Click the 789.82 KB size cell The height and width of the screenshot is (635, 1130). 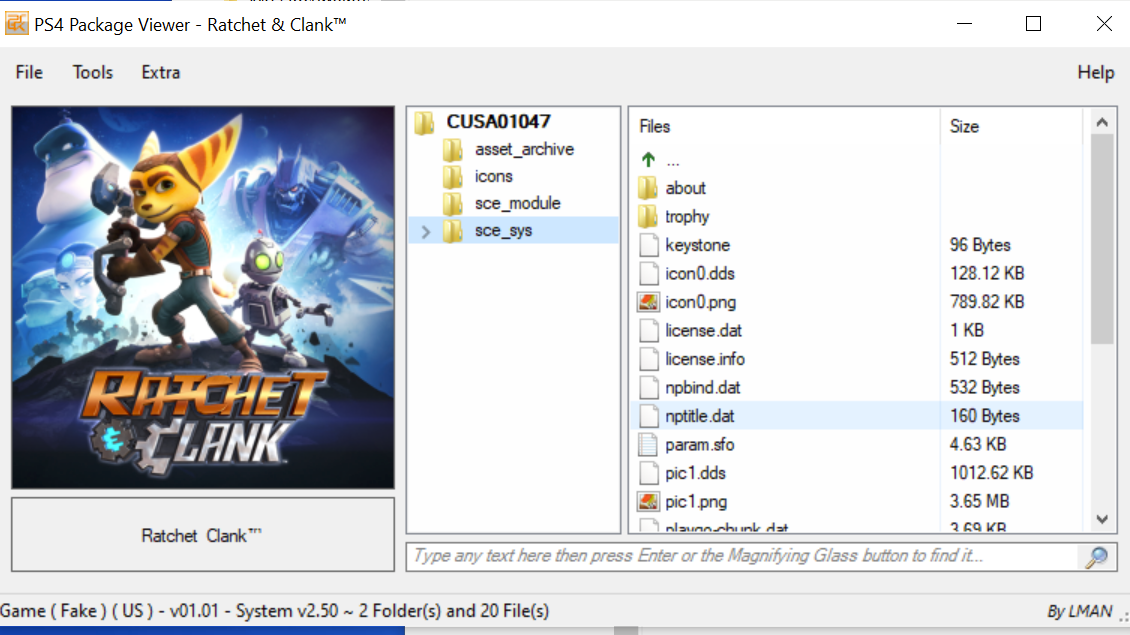click(987, 302)
